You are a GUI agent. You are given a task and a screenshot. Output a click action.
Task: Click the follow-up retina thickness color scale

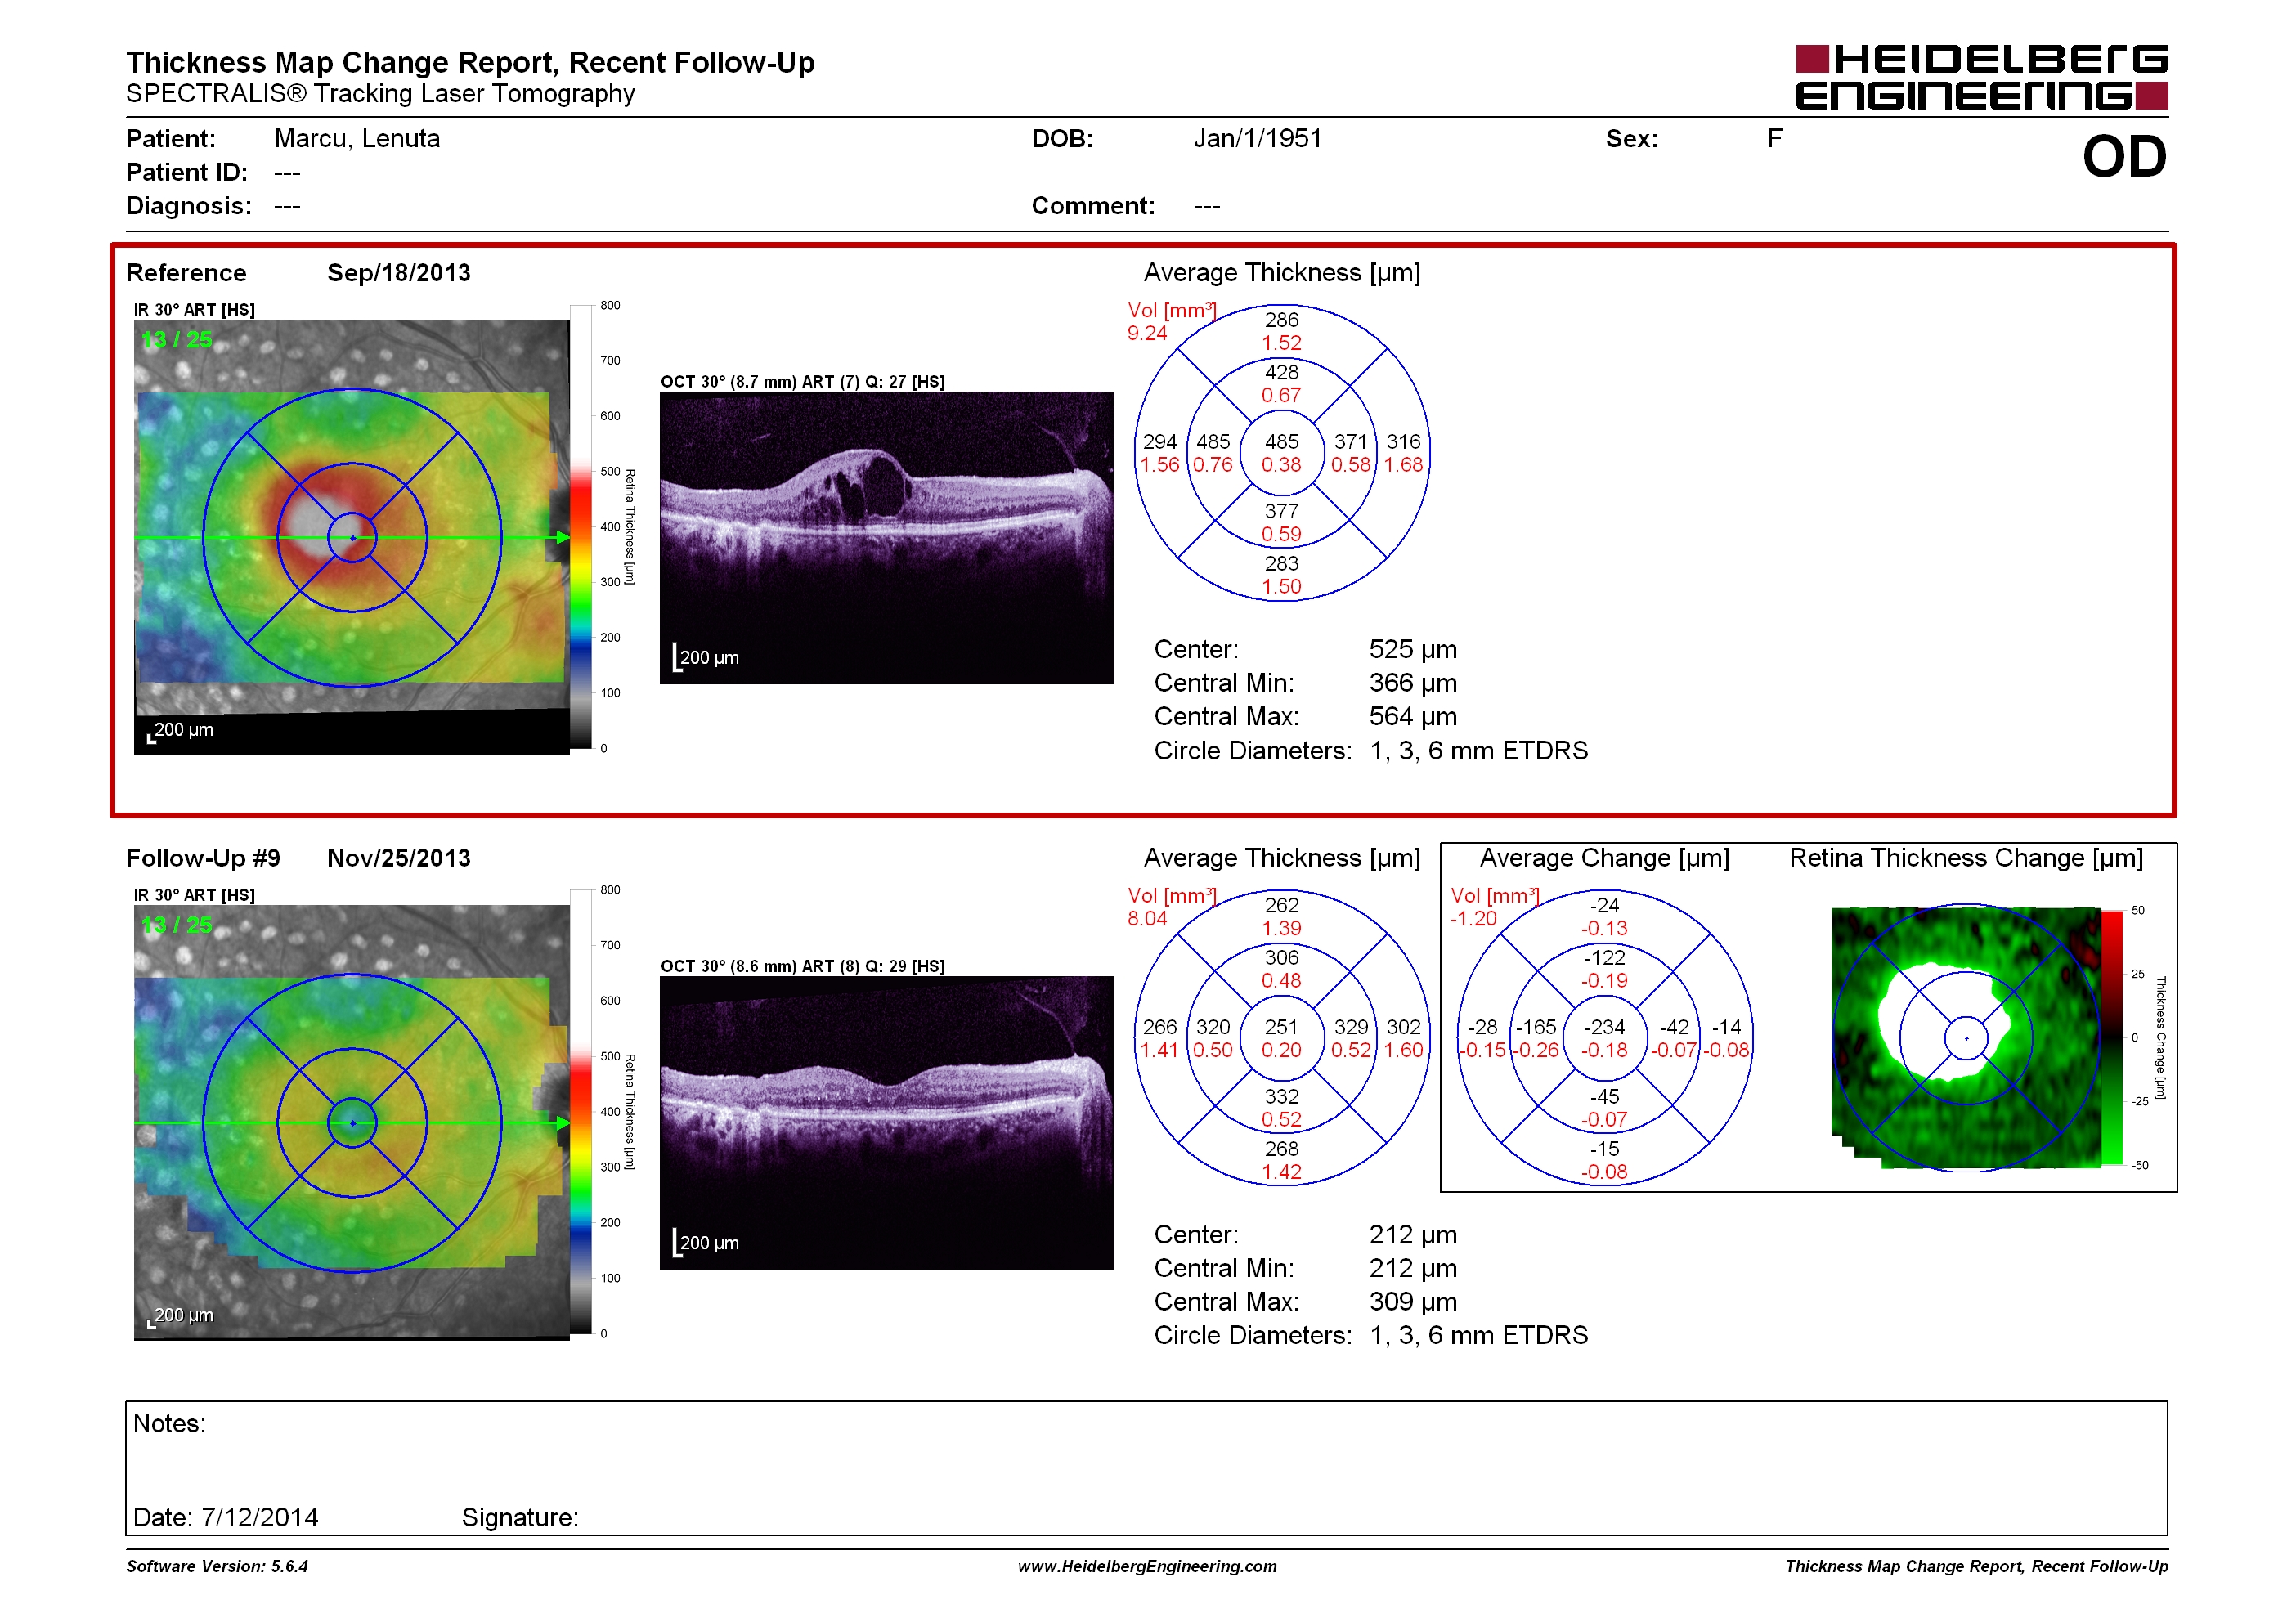580,1111
